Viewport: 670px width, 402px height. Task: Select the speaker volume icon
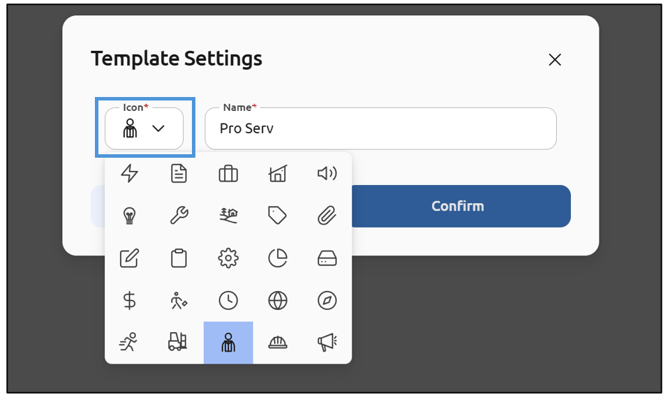point(327,174)
